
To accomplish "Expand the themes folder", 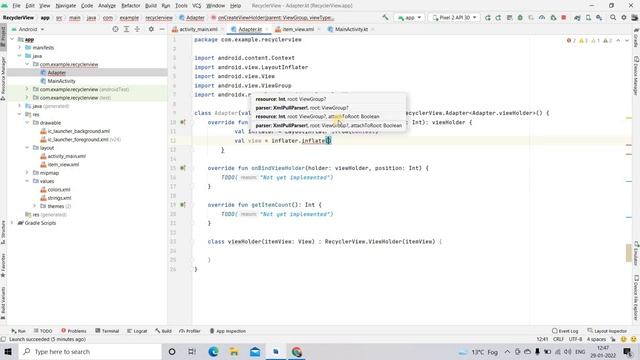I will coord(35,206).
